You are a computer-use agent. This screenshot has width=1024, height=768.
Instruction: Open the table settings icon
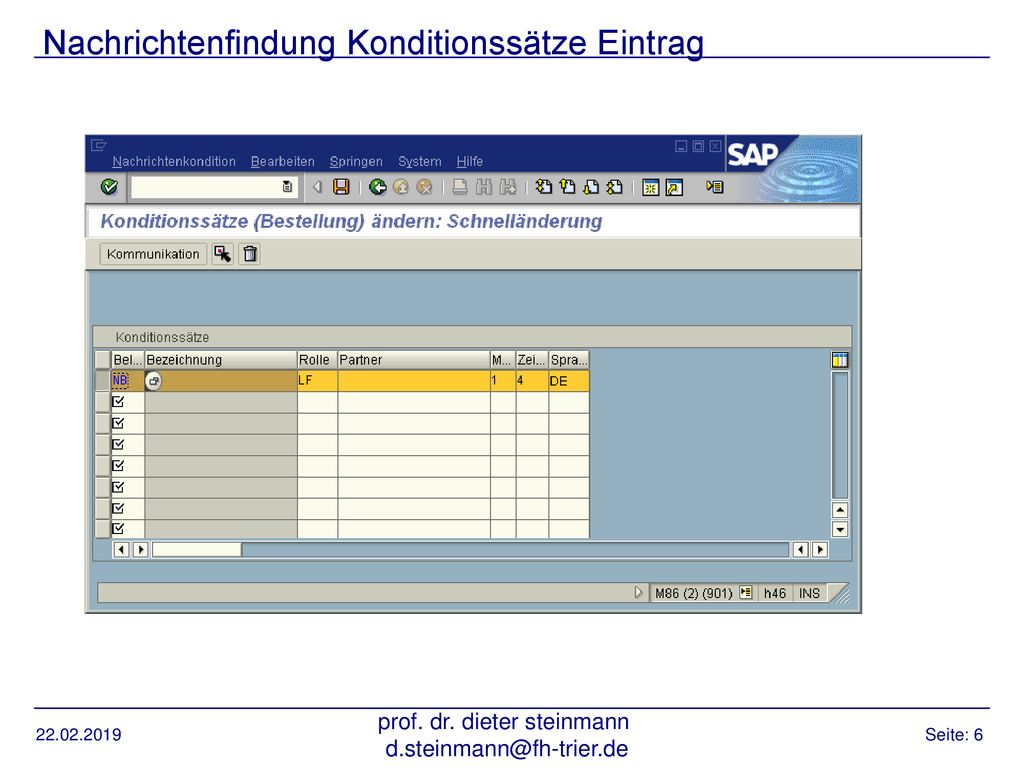point(840,360)
